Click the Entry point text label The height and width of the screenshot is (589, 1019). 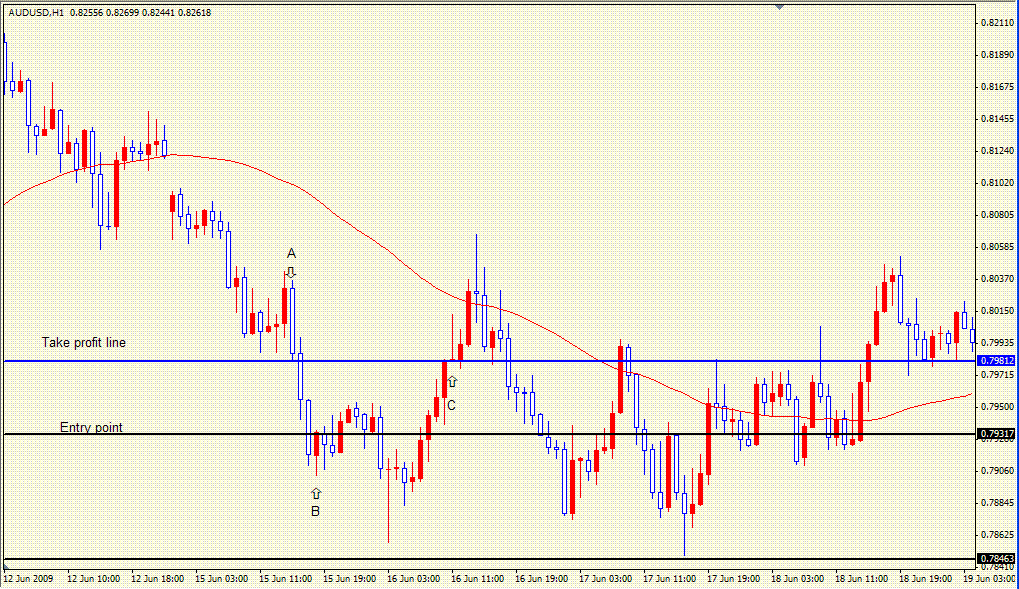(91, 427)
